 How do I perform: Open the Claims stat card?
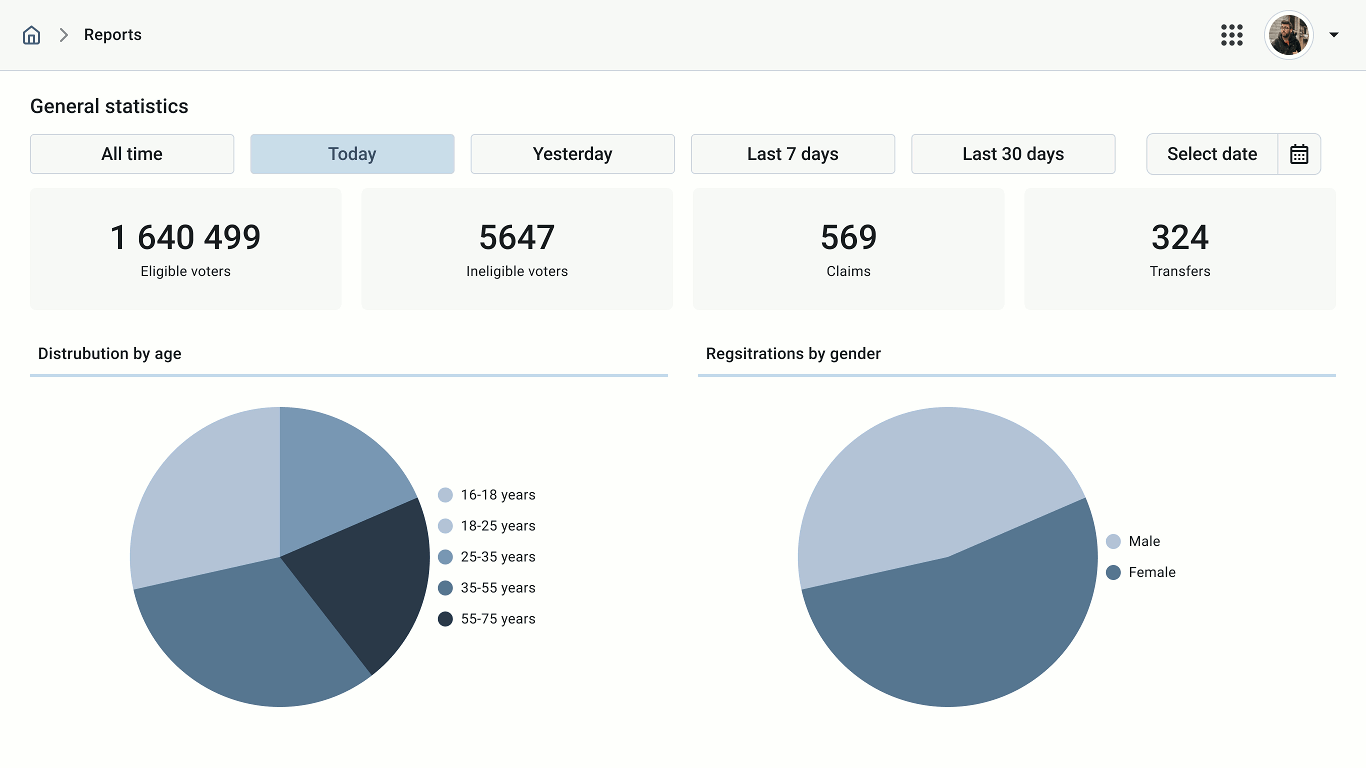(848, 249)
